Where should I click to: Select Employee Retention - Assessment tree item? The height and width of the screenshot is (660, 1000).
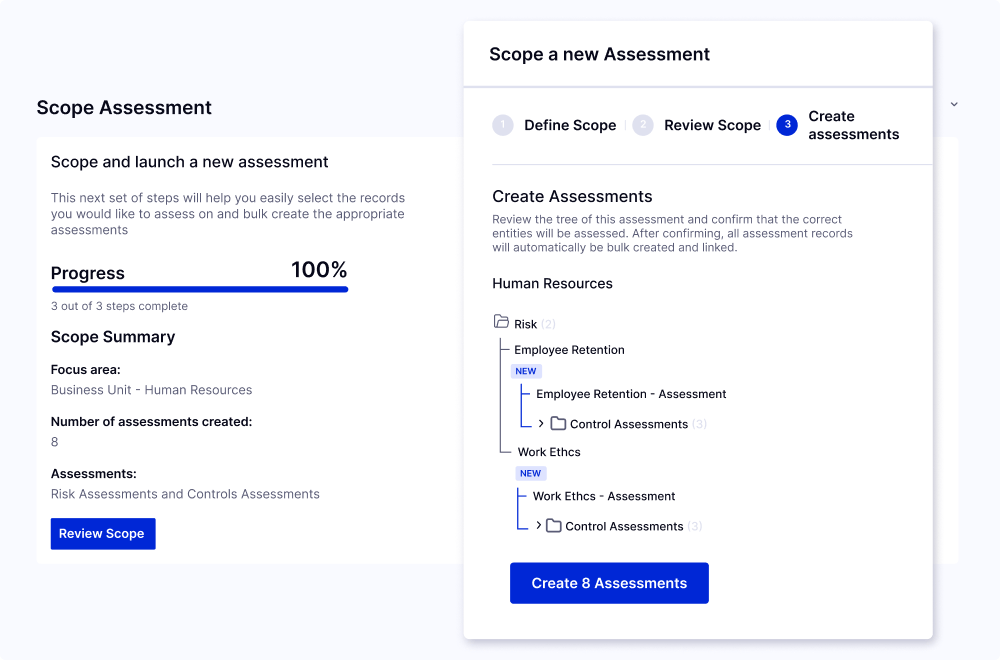pyautogui.click(x=631, y=394)
